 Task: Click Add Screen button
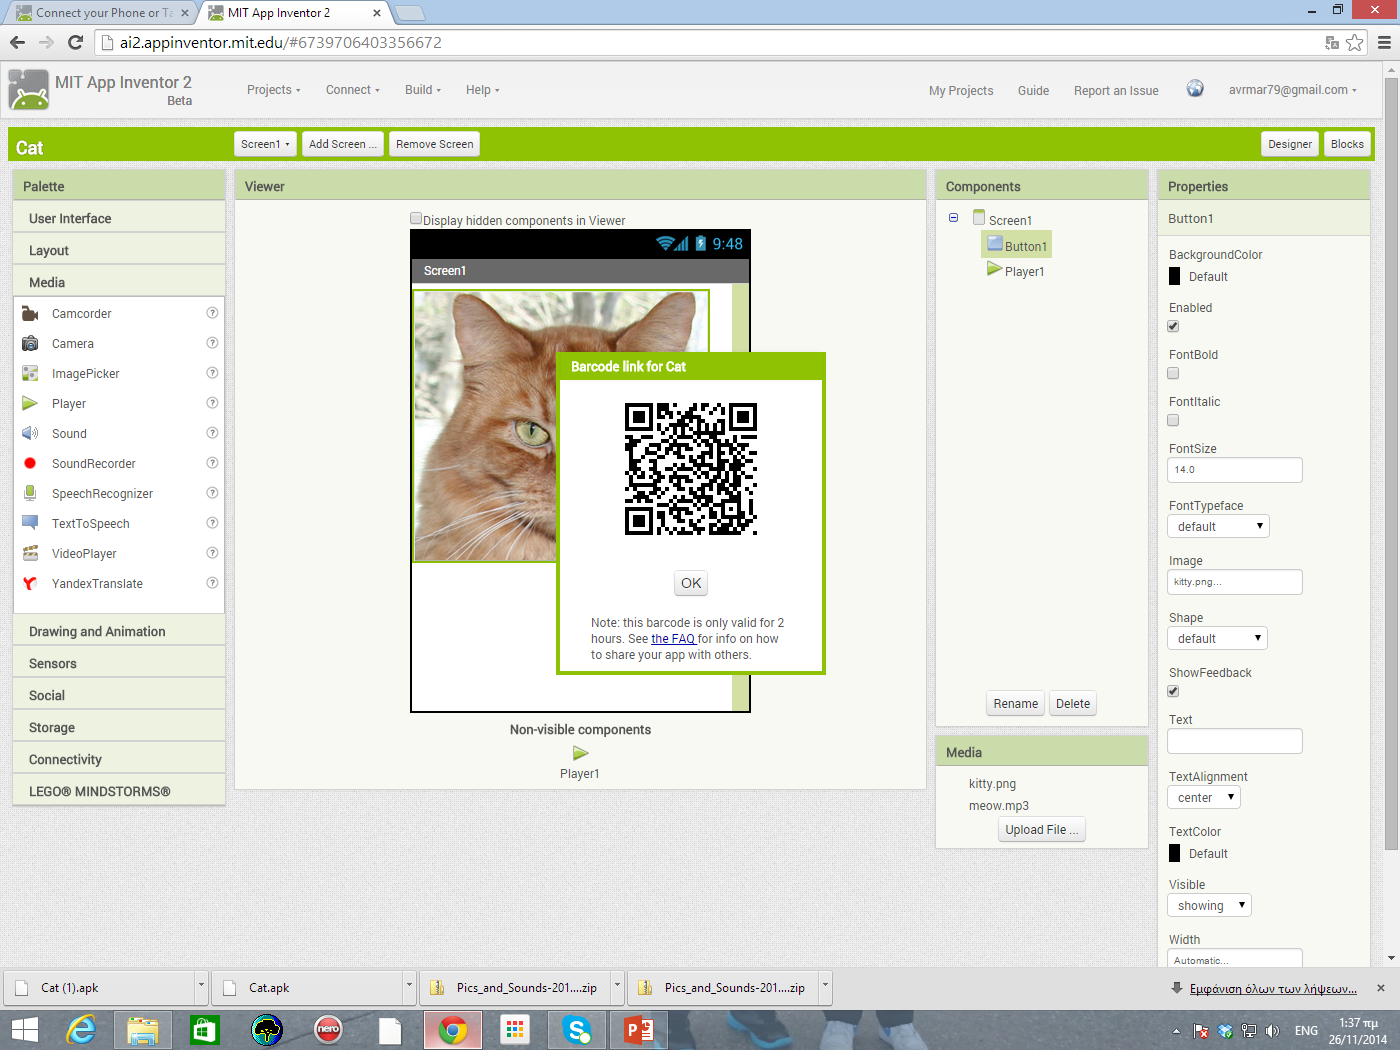pos(342,144)
